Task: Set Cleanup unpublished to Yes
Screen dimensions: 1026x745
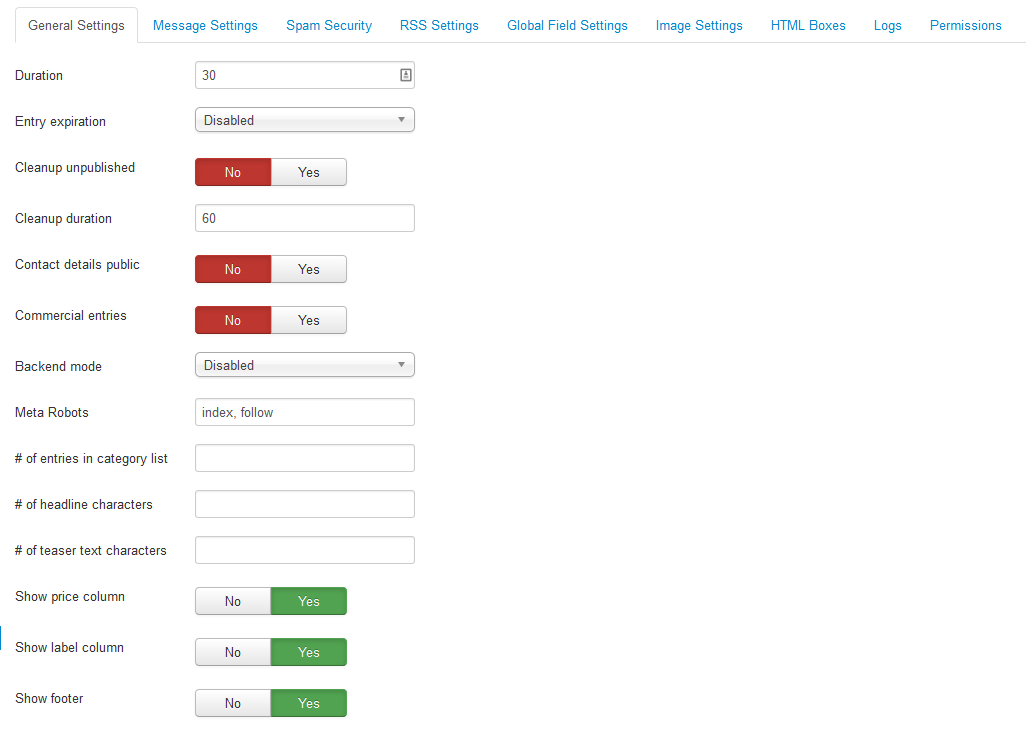Action: pyautogui.click(x=308, y=172)
